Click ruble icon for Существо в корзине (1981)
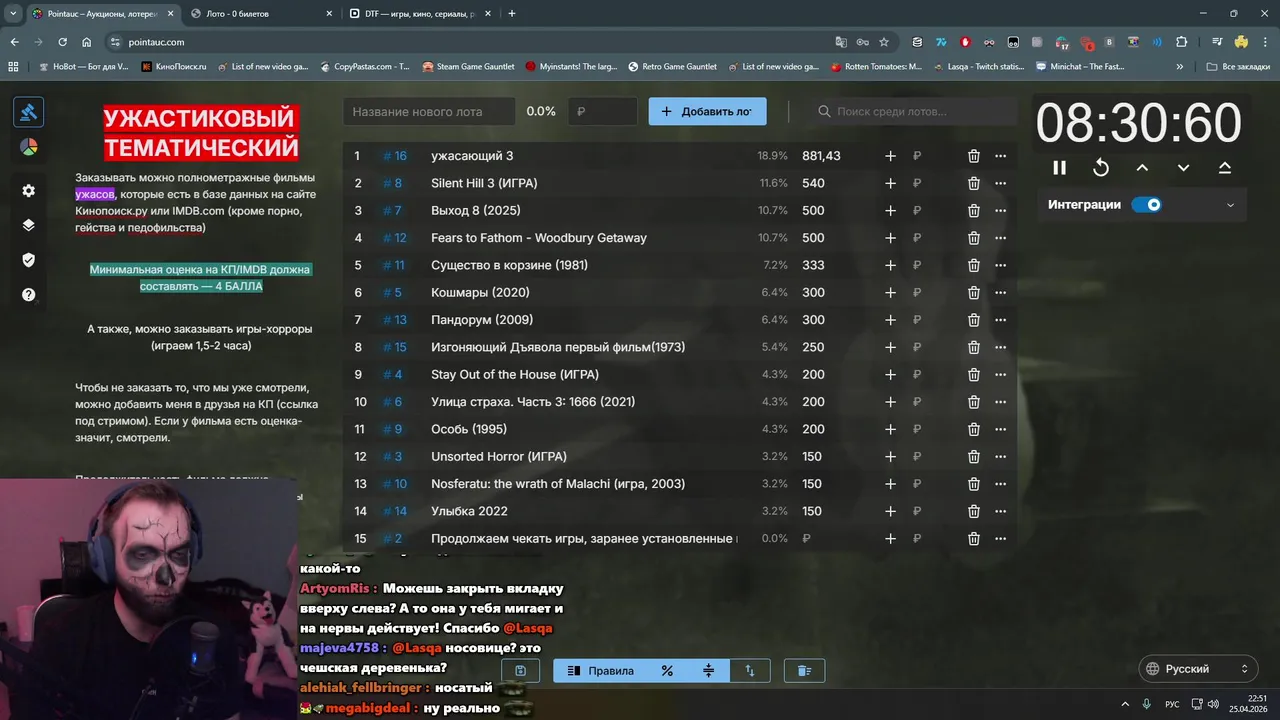This screenshot has width=1280, height=720. (x=917, y=265)
